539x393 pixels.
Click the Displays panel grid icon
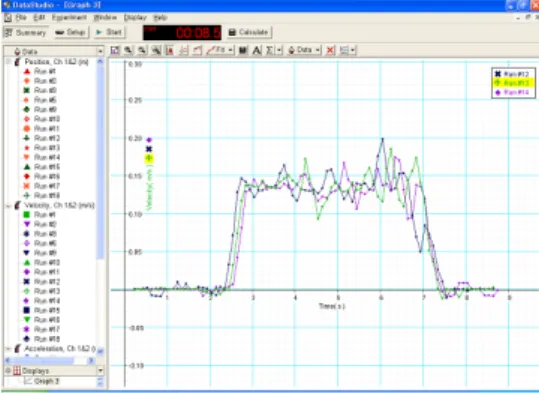(17, 371)
